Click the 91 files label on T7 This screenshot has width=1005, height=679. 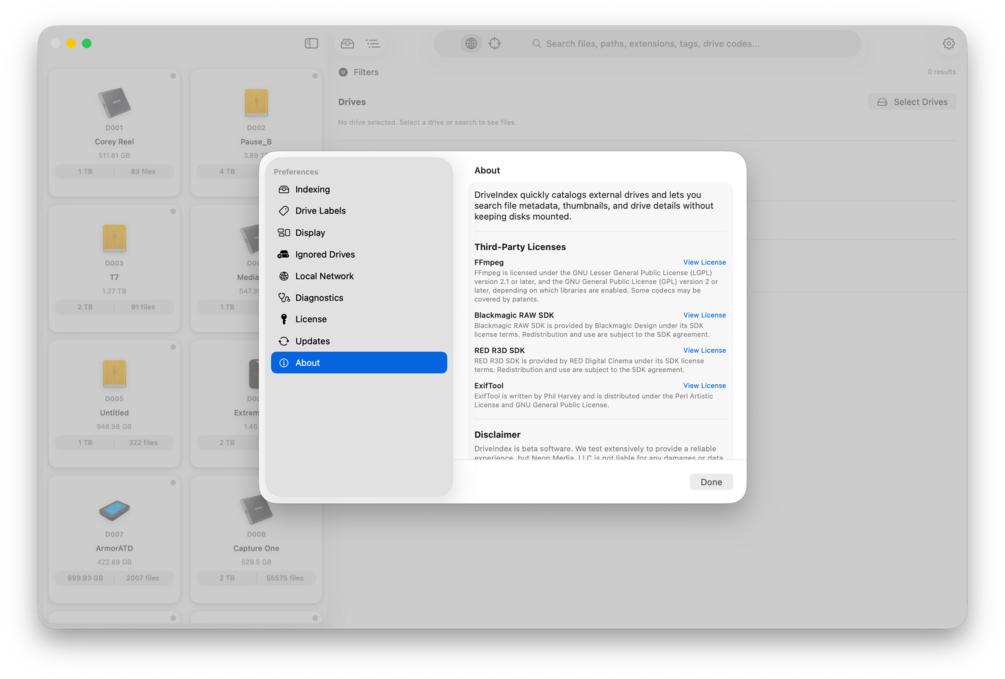coord(143,307)
